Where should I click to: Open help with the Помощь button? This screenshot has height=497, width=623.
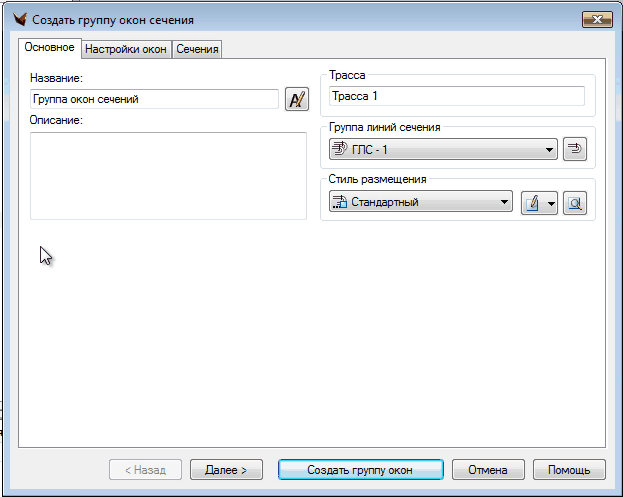point(569,470)
